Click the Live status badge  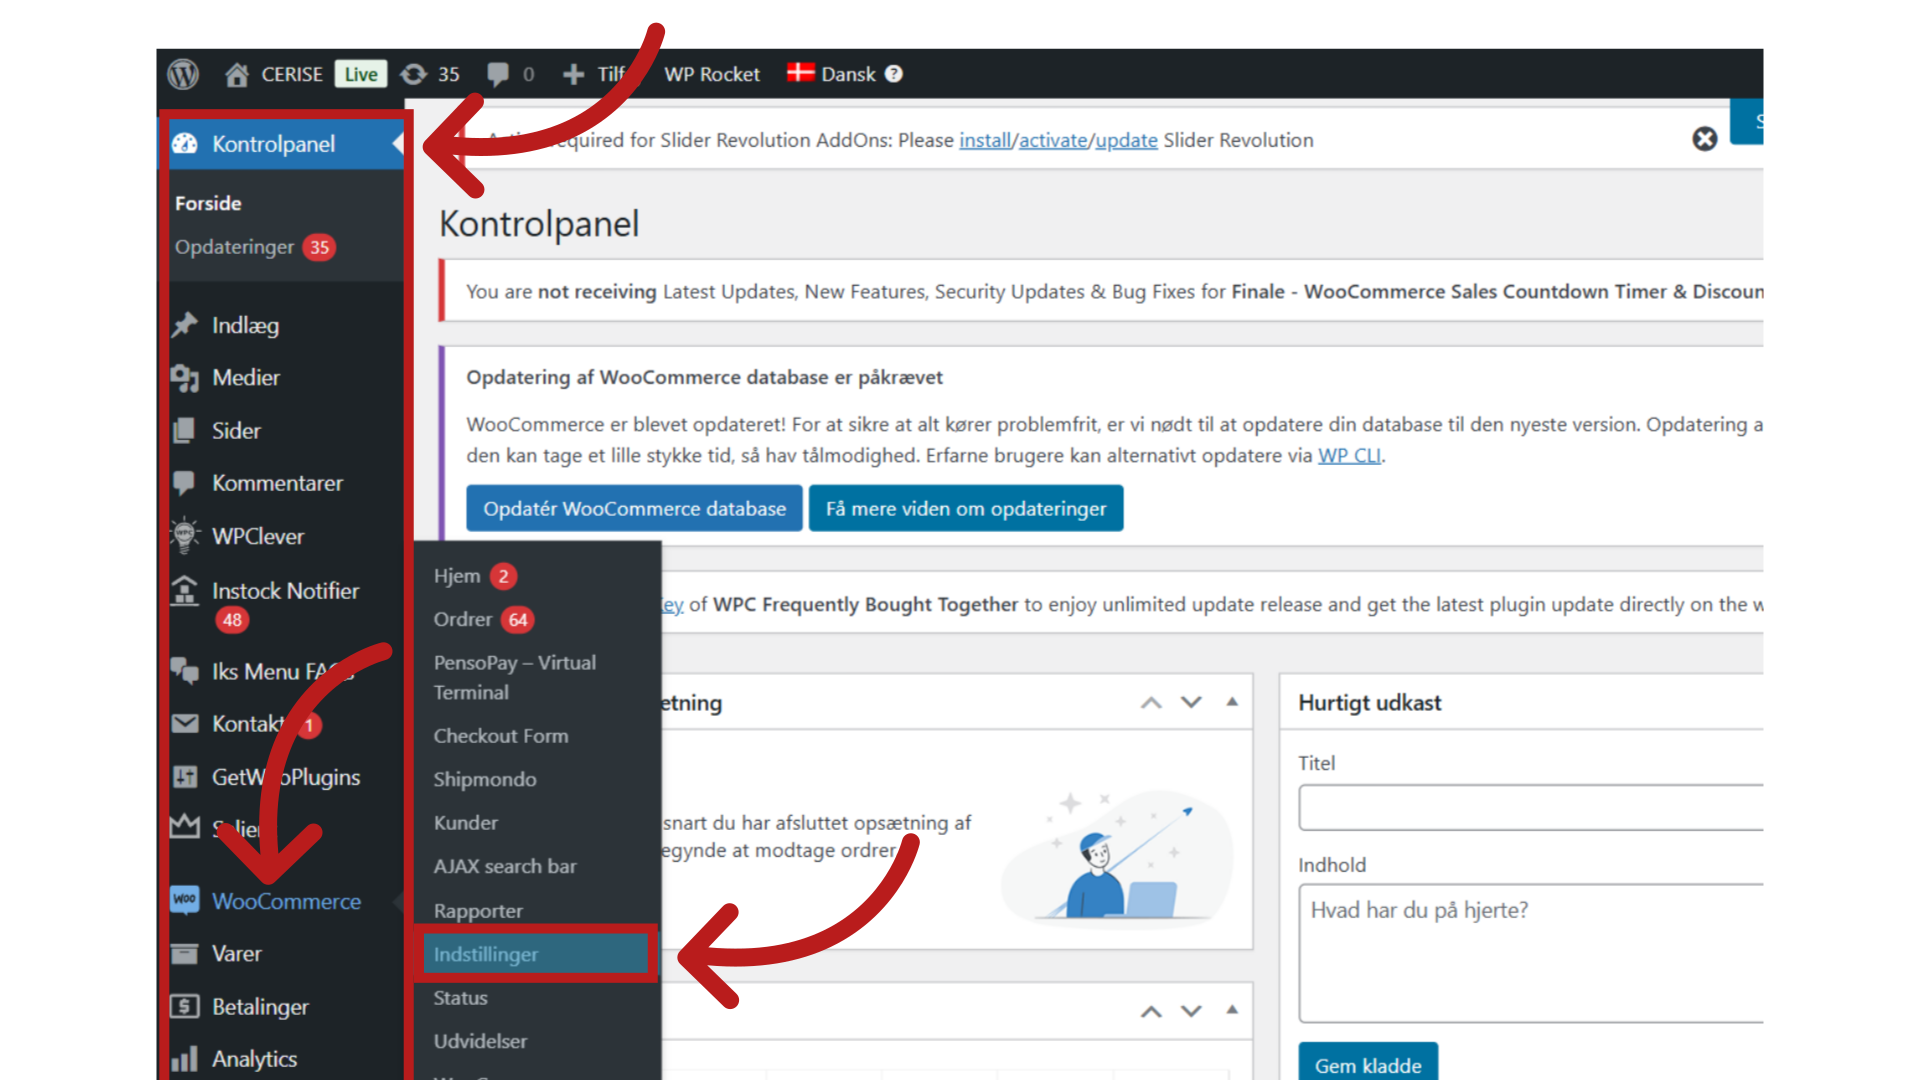click(x=361, y=74)
